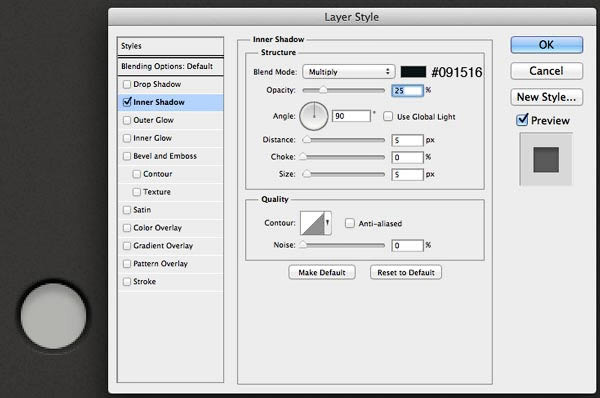Viewport: 600px width, 398px height.
Task: Click the OK button
Action: (546, 45)
